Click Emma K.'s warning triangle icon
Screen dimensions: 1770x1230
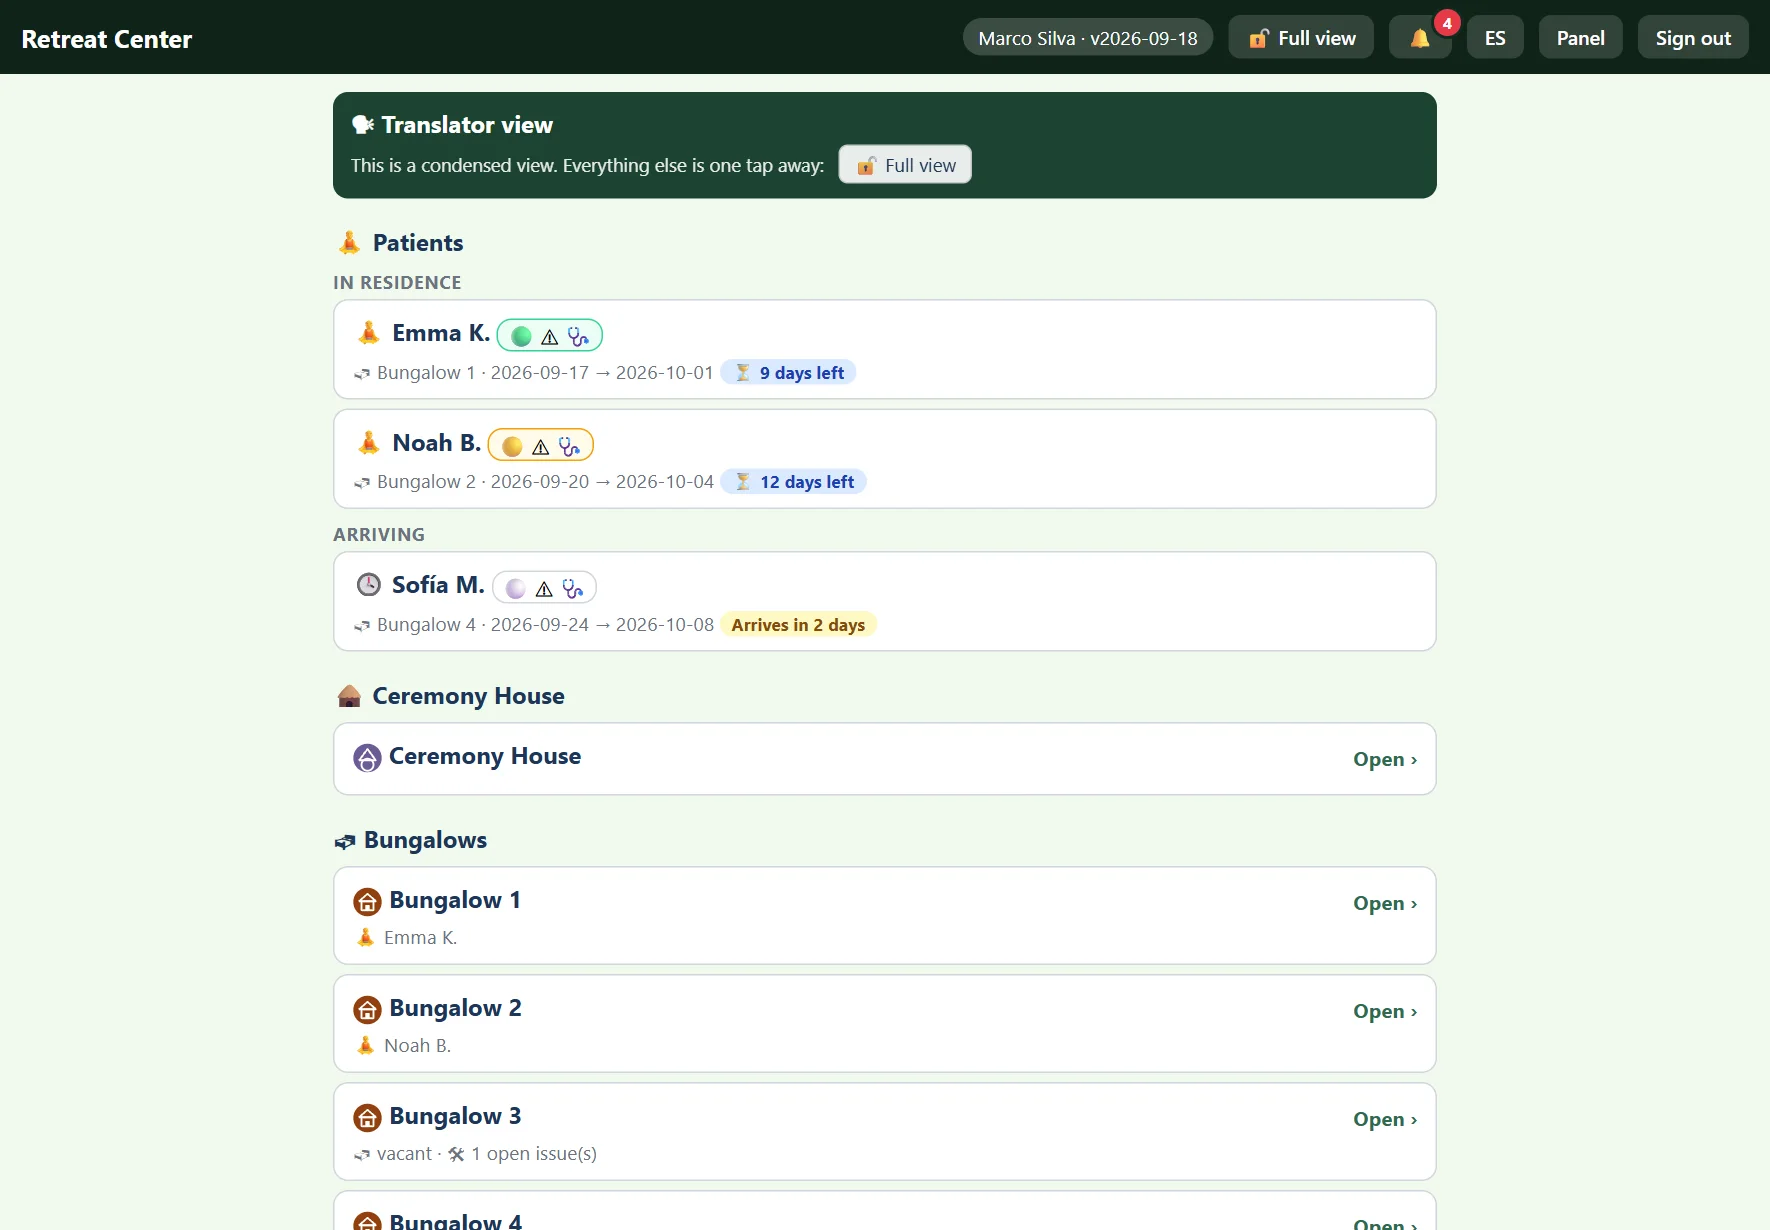point(549,337)
